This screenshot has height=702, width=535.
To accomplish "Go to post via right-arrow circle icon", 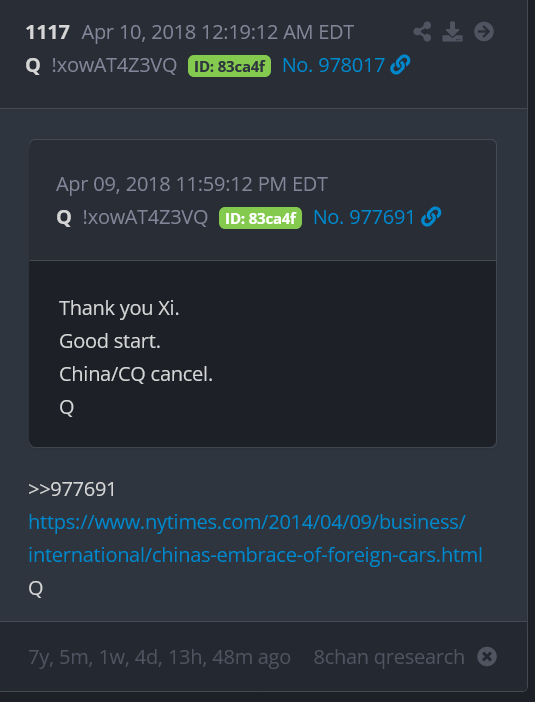I will click(x=484, y=32).
